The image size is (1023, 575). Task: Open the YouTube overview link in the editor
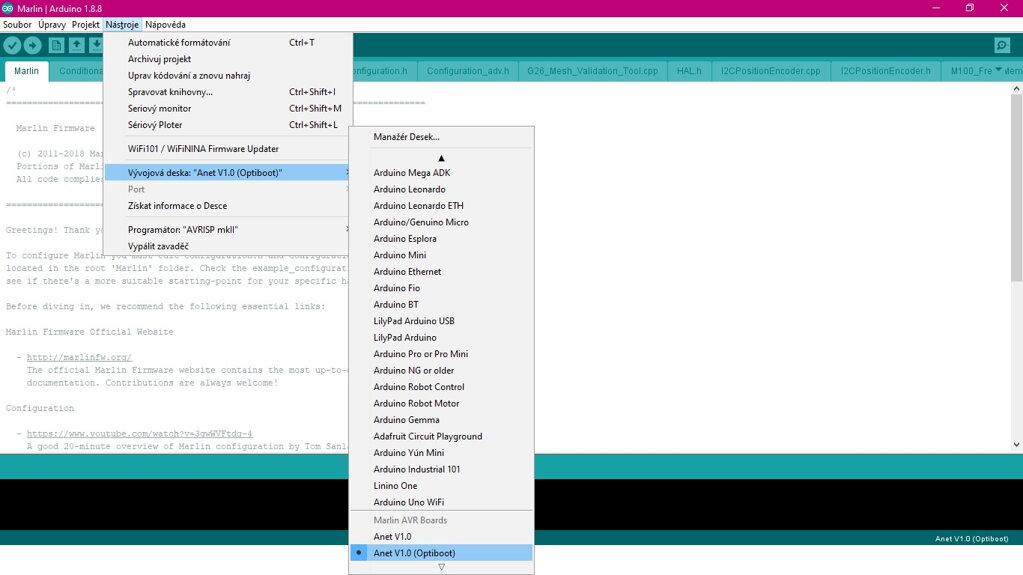(140, 434)
